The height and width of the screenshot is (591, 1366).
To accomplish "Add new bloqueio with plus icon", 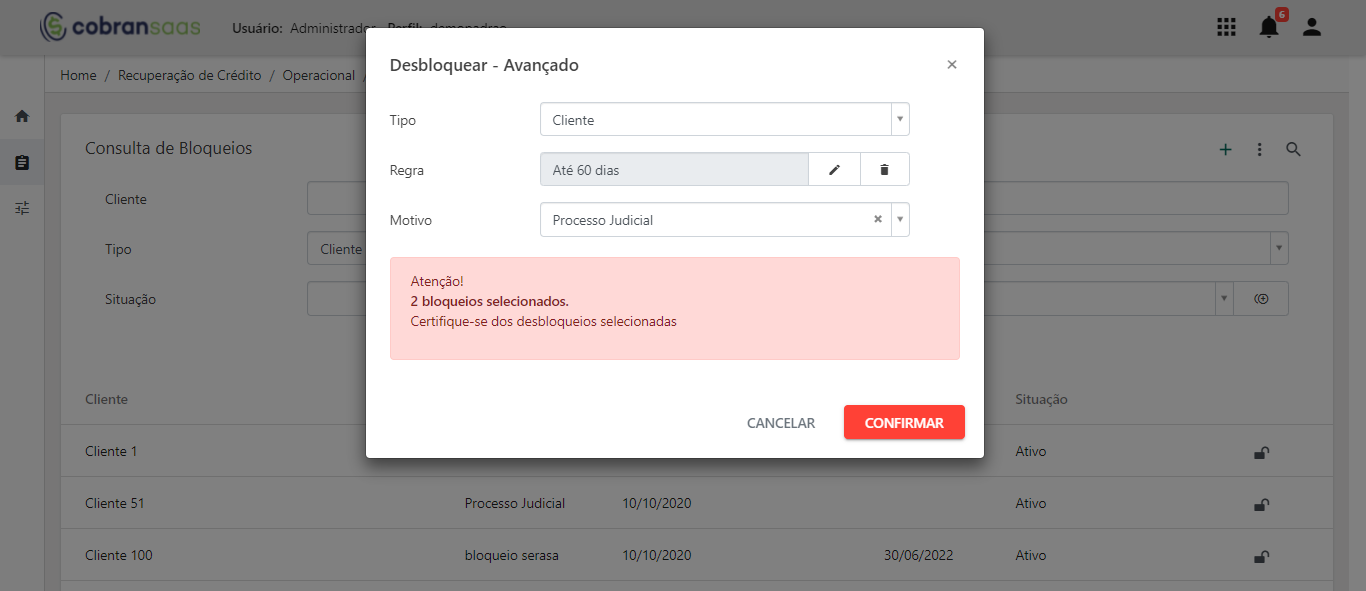I will coord(1225,150).
